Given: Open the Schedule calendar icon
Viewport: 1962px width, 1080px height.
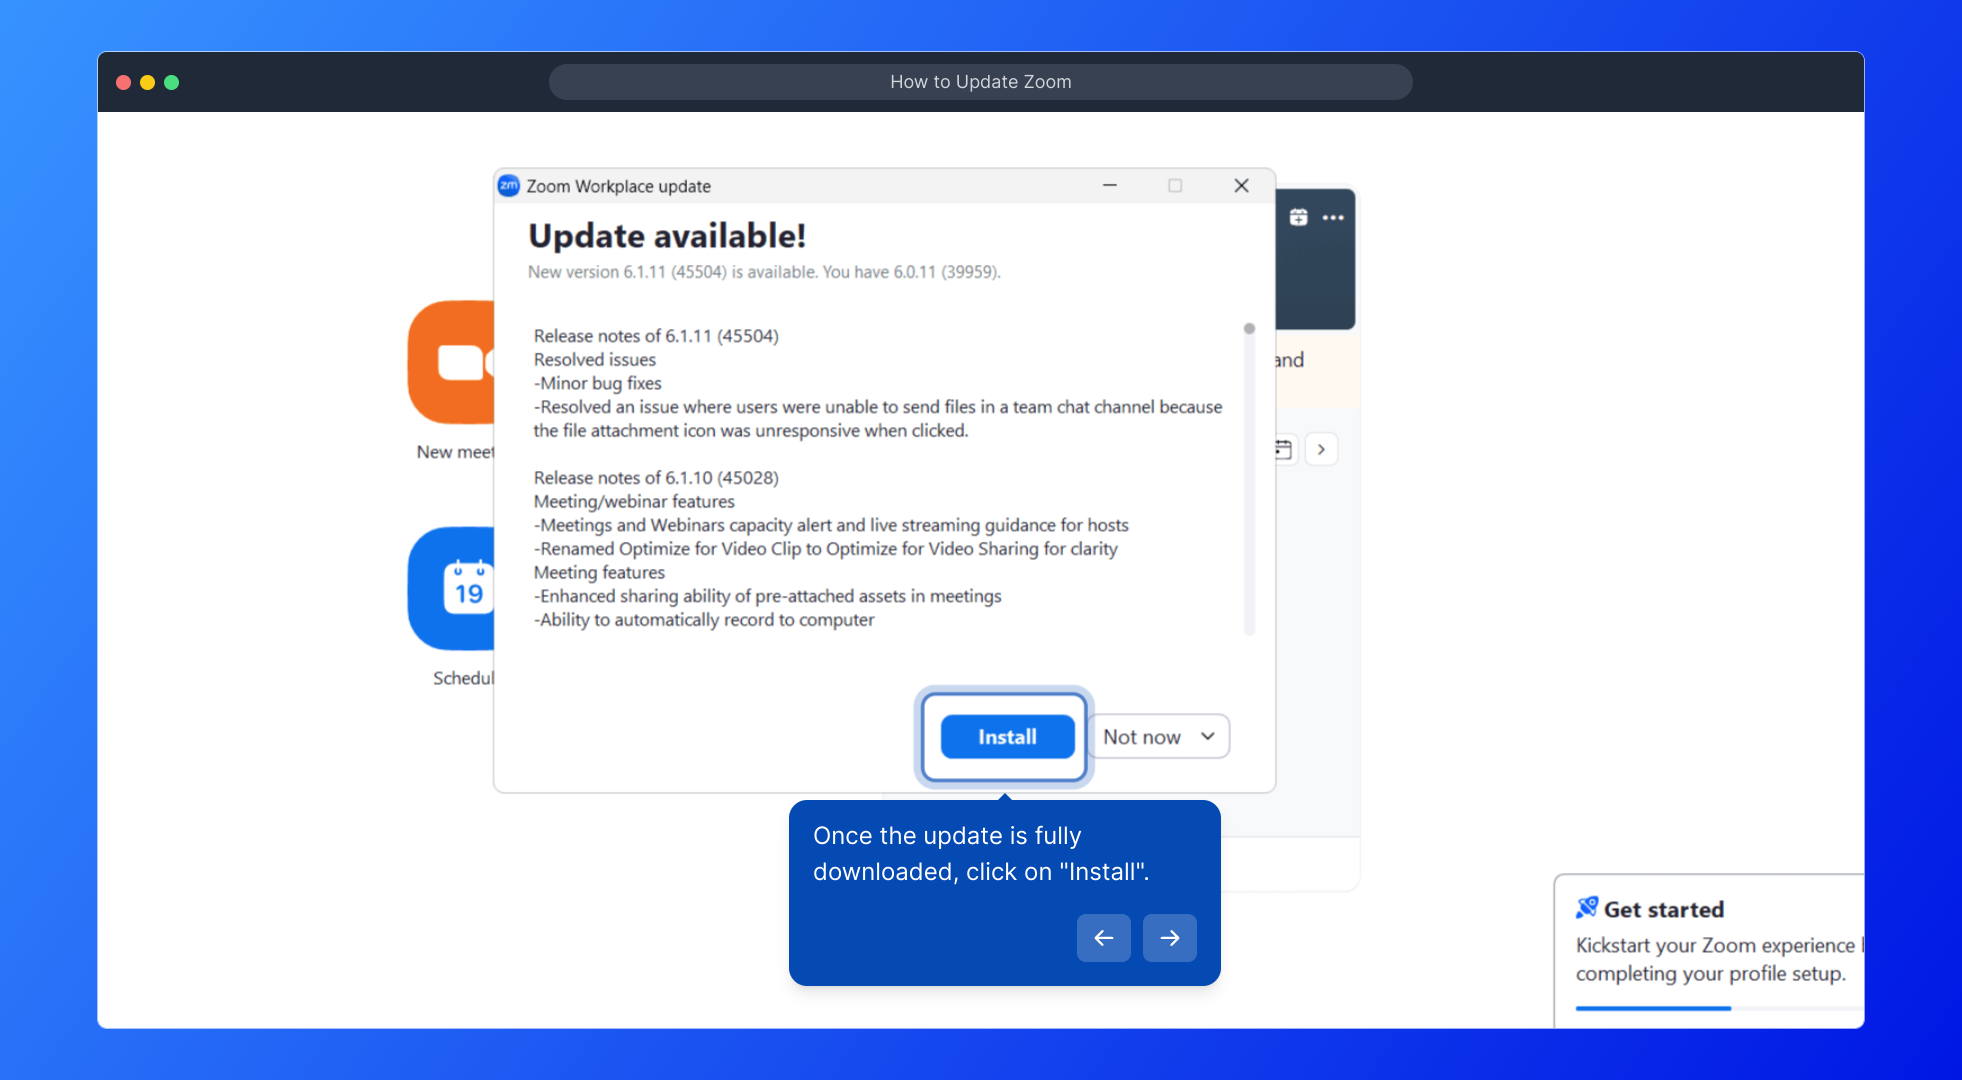Looking at the screenshot, I should point(453,589).
